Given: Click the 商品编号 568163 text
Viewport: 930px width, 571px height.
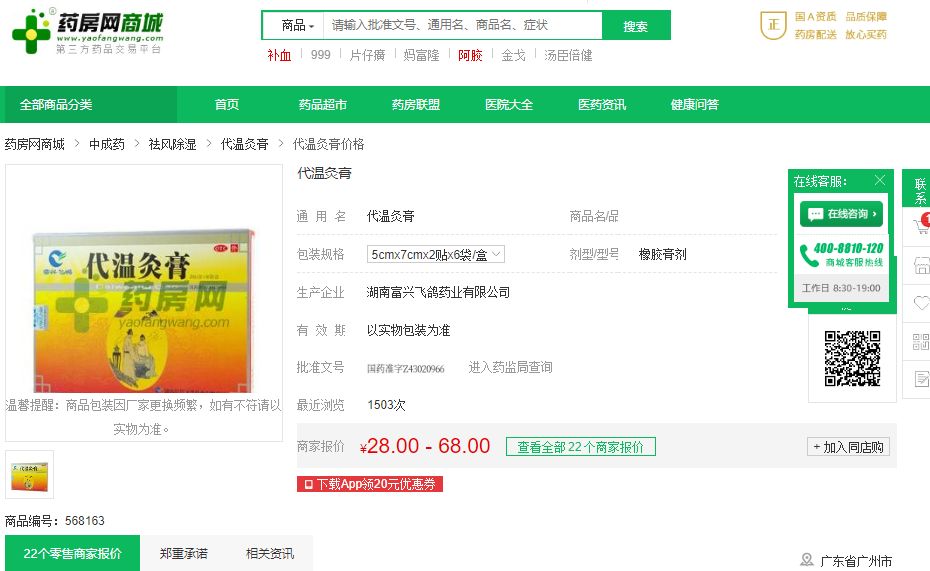Looking at the screenshot, I should pyautogui.click(x=55, y=521).
